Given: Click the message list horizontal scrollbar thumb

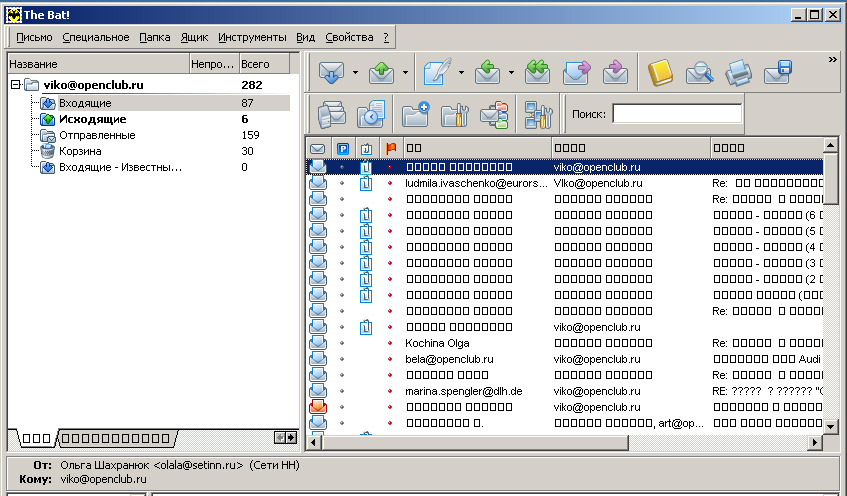Looking at the screenshot, I should click(x=475, y=443).
